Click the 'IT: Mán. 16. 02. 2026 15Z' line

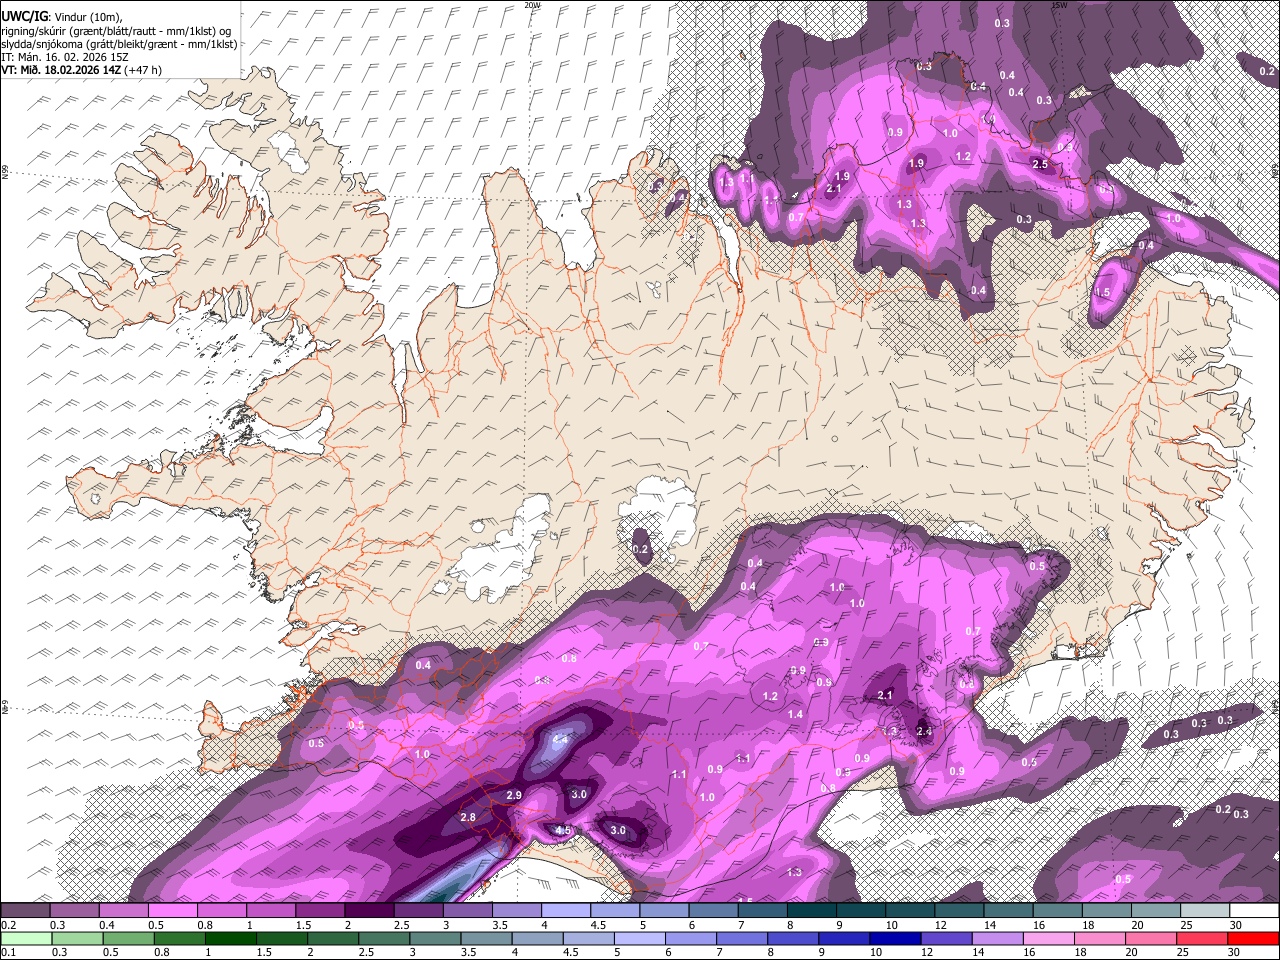click(x=63, y=57)
